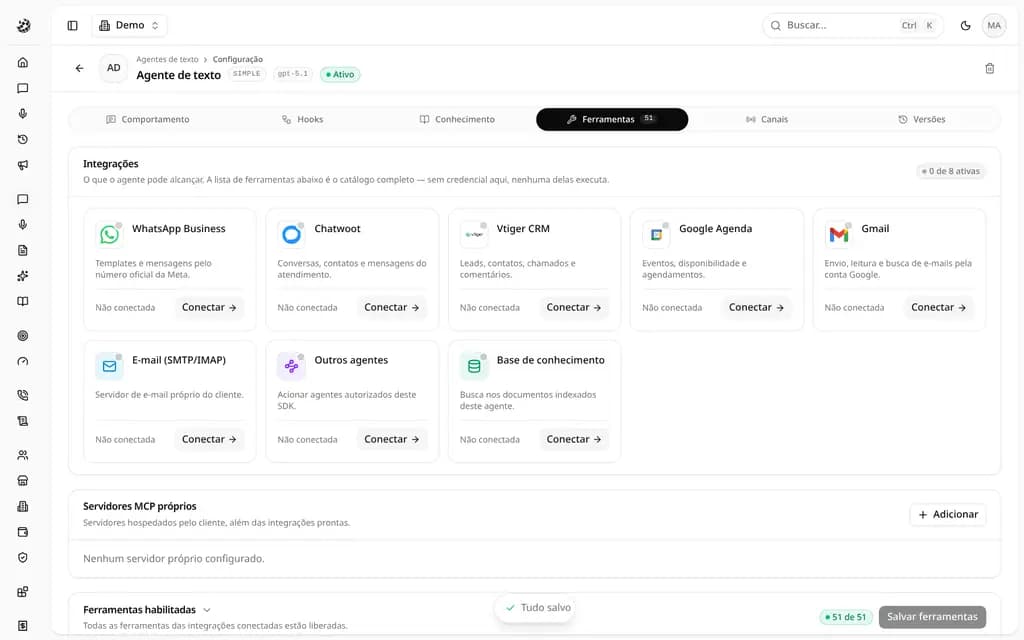Image resolution: width=1024 pixels, height=640 pixels.
Task: Open the sparkles icon in sidebar
Action: [x=23, y=276]
